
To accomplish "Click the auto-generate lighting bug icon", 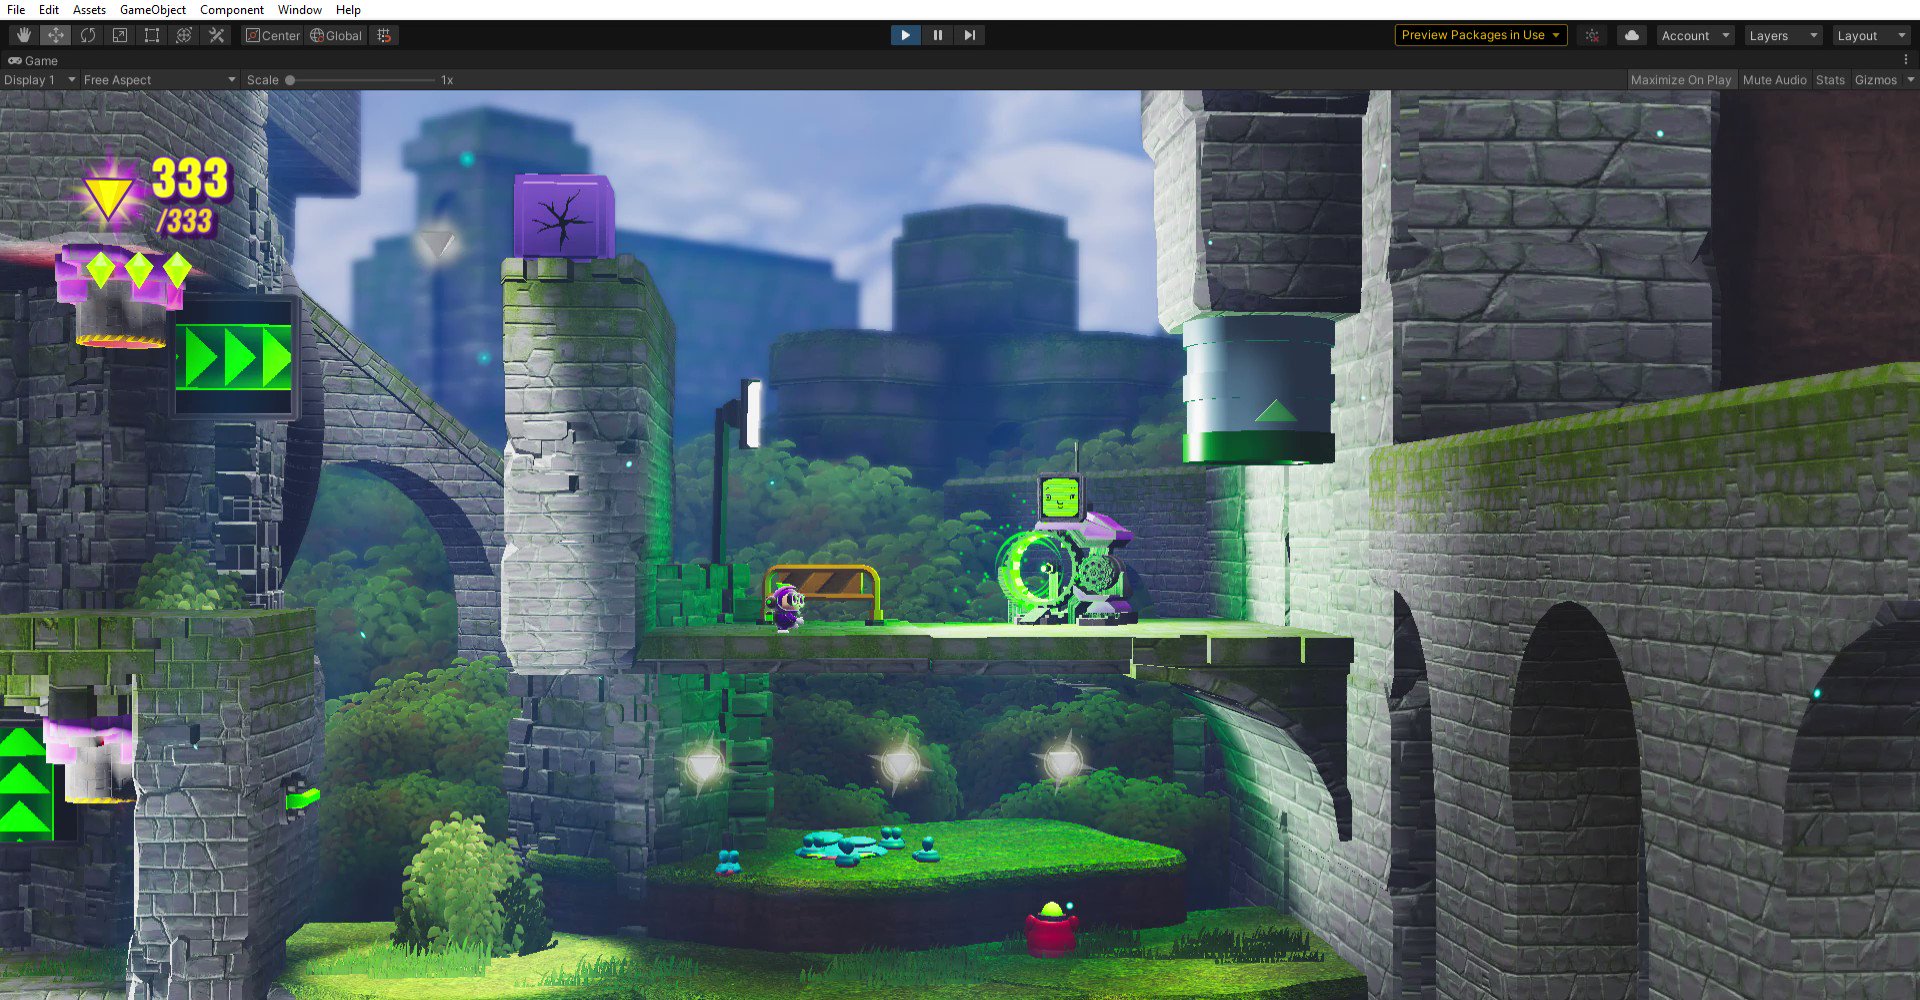I will [x=1592, y=35].
